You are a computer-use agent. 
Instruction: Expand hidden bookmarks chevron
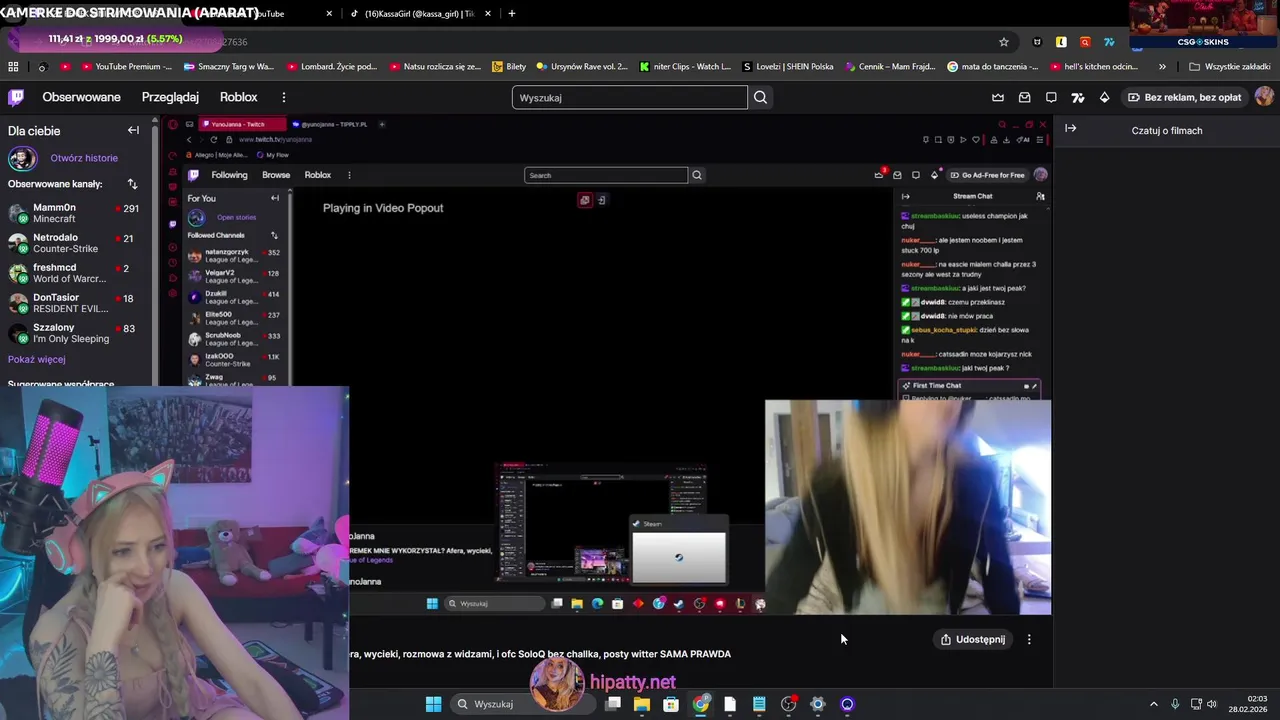1162,67
